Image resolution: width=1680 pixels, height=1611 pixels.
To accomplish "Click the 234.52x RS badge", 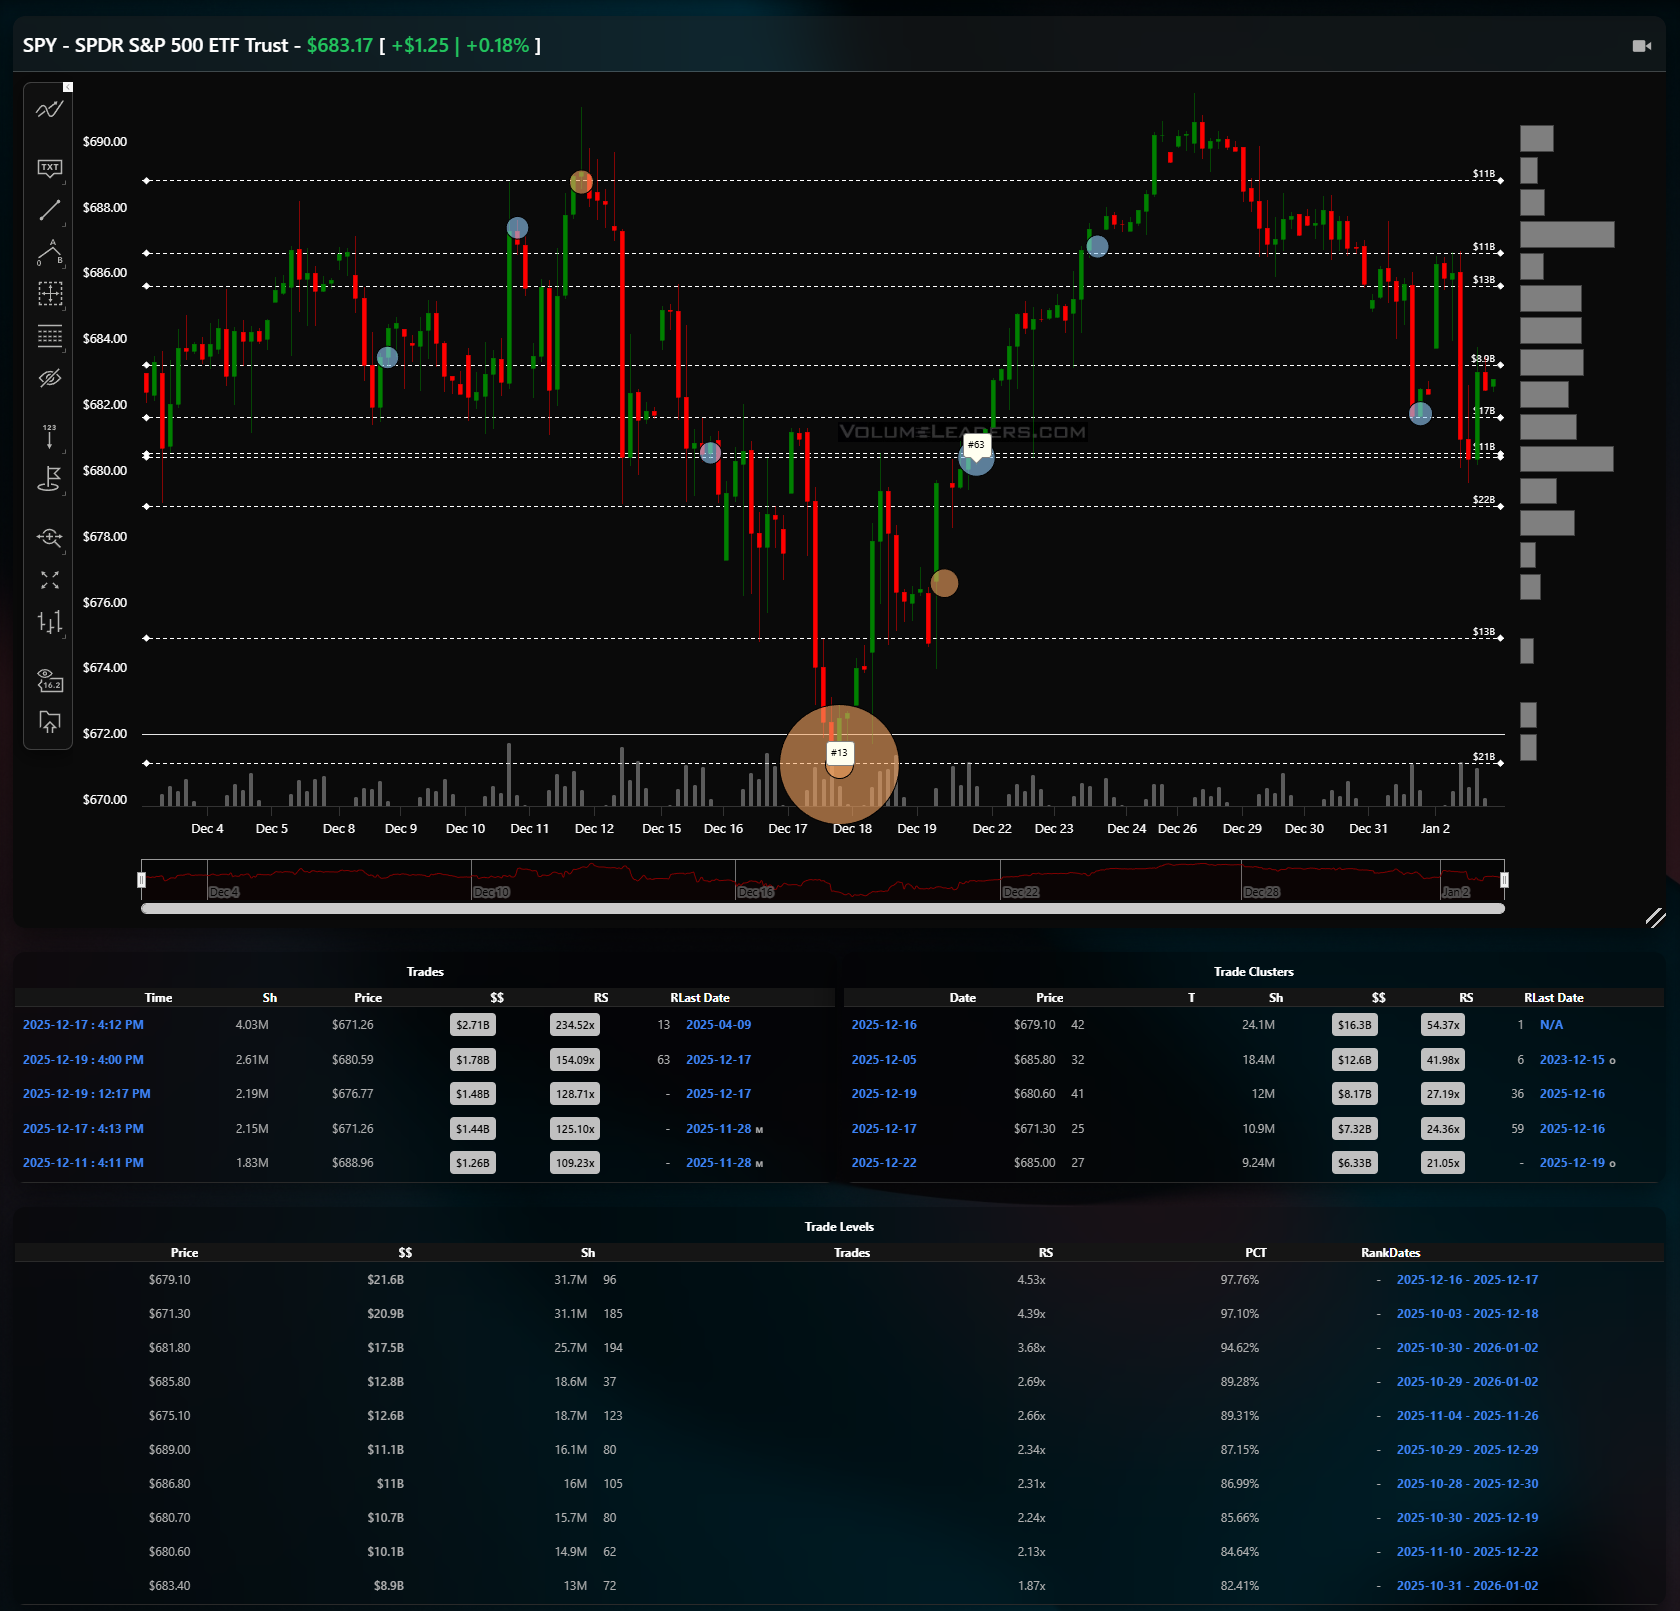I will (x=575, y=1025).
